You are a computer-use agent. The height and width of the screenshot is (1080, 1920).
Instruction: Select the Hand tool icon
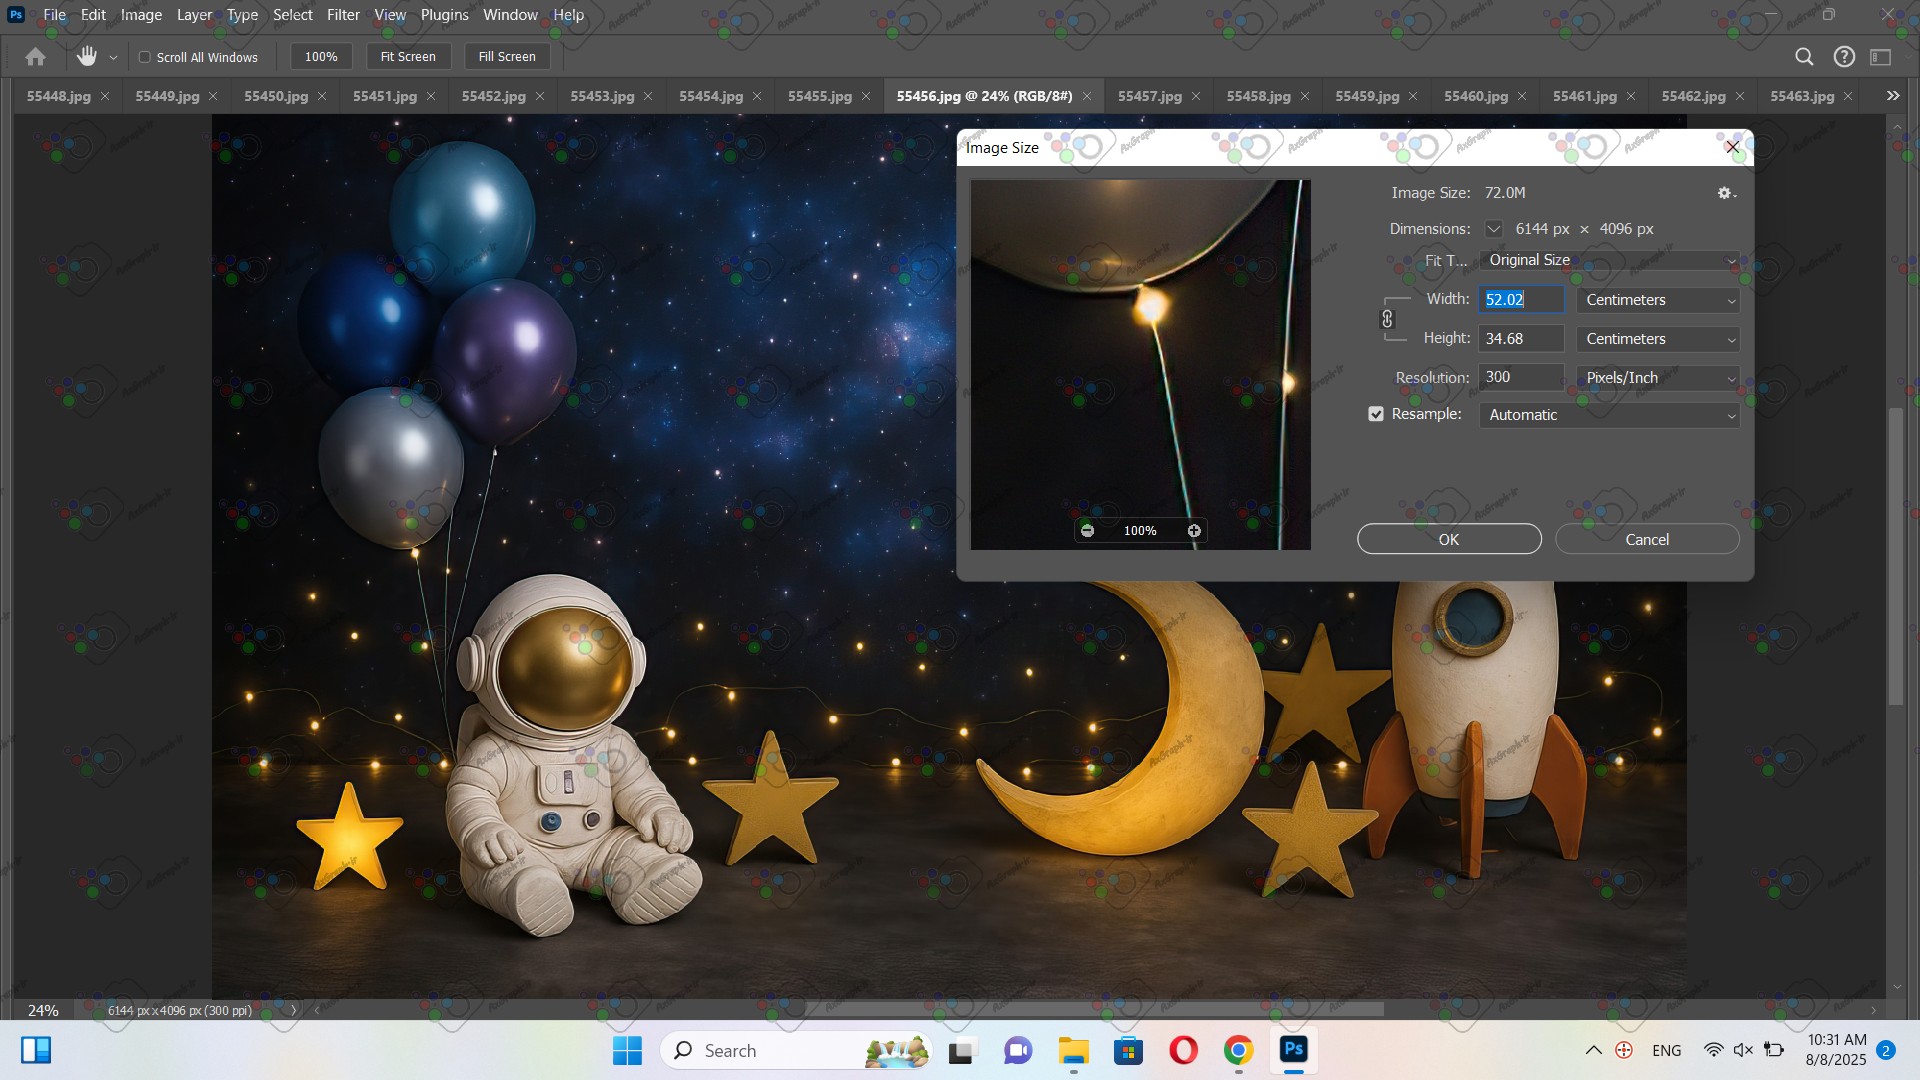click(x=87, y=57)
